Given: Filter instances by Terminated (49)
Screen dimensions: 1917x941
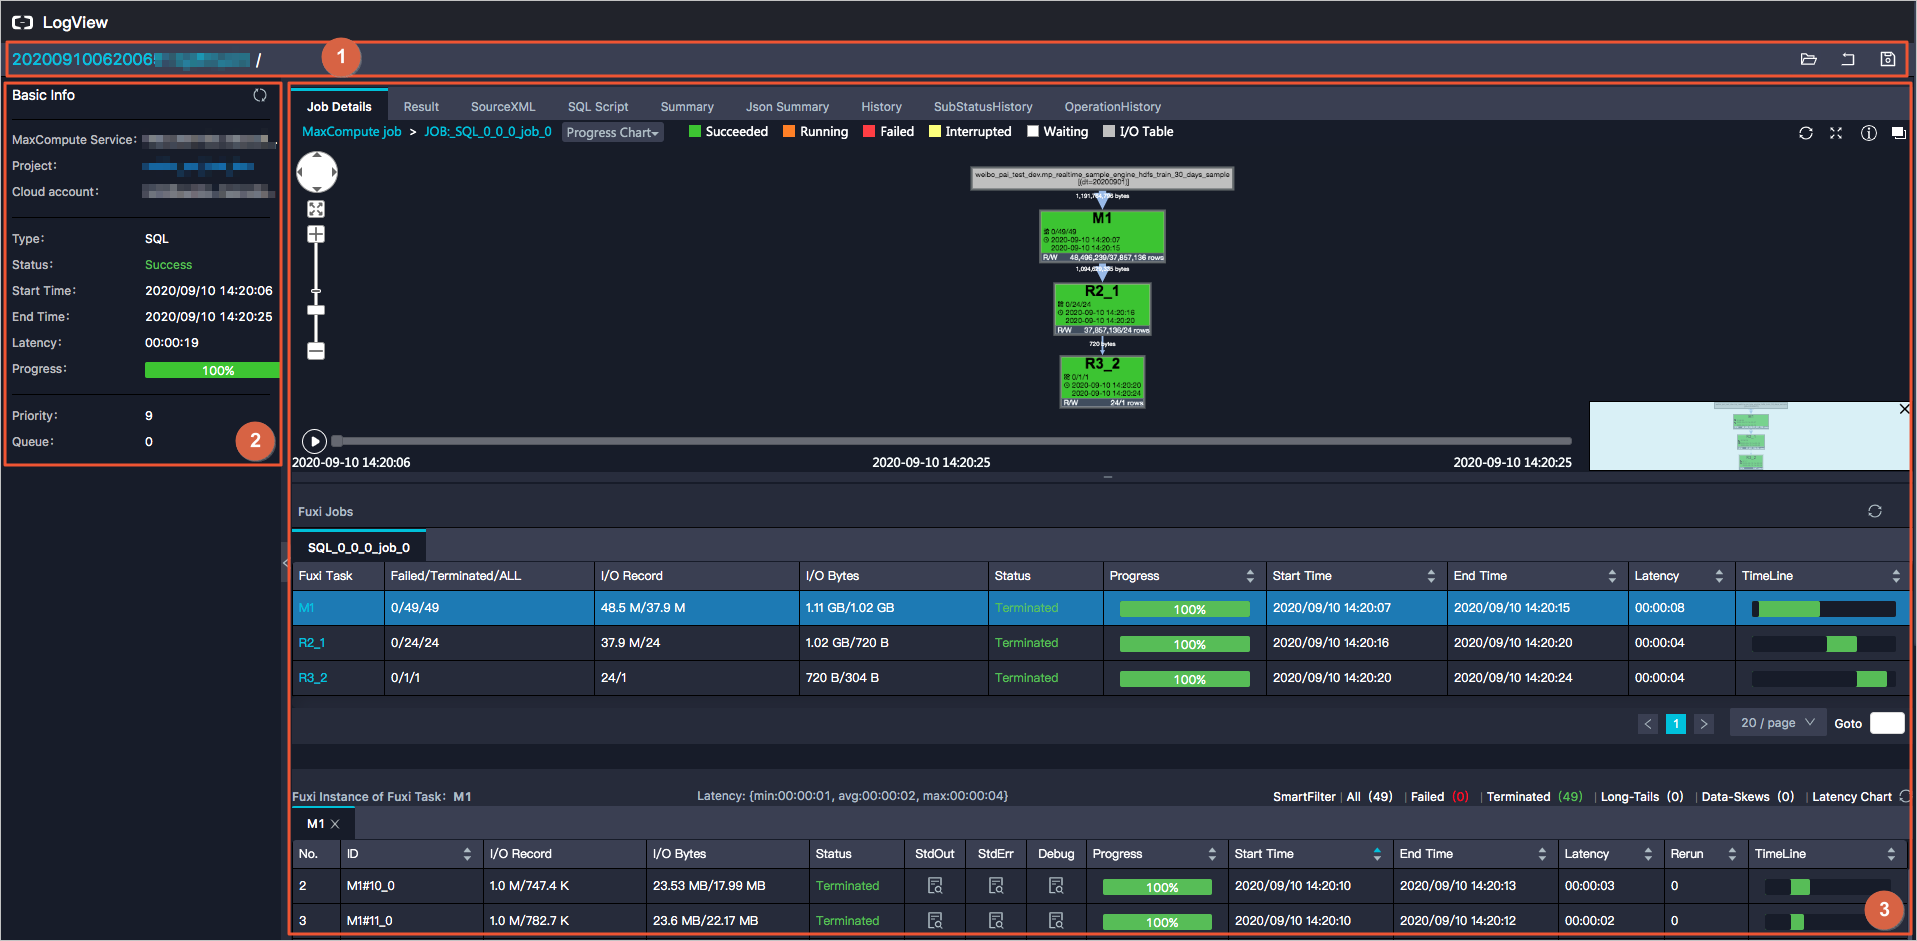Looking at the screenshot, I should coord(1534,797).
